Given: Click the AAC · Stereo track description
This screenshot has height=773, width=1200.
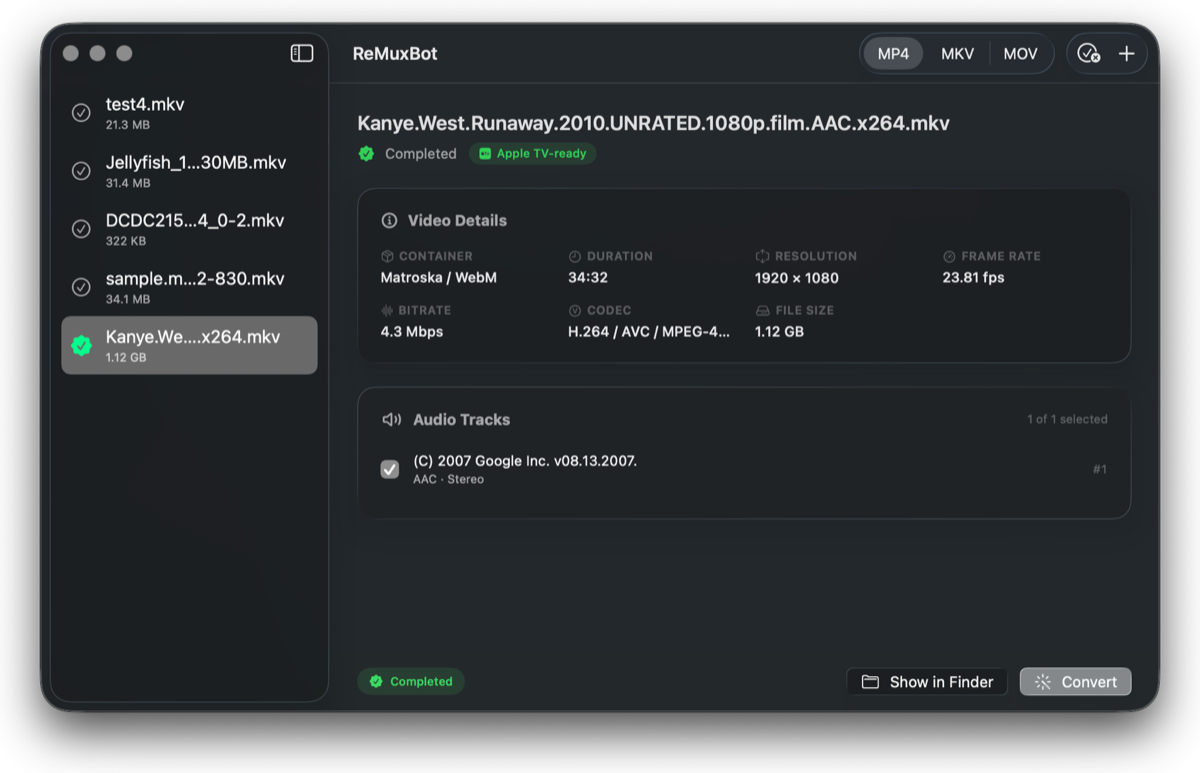Looking at the screenshot, I should [448, 479].
